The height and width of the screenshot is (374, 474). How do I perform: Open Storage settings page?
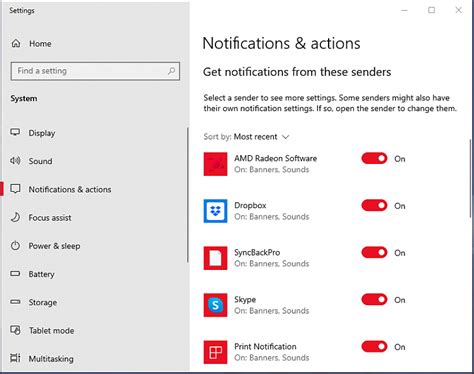(42, 302)
